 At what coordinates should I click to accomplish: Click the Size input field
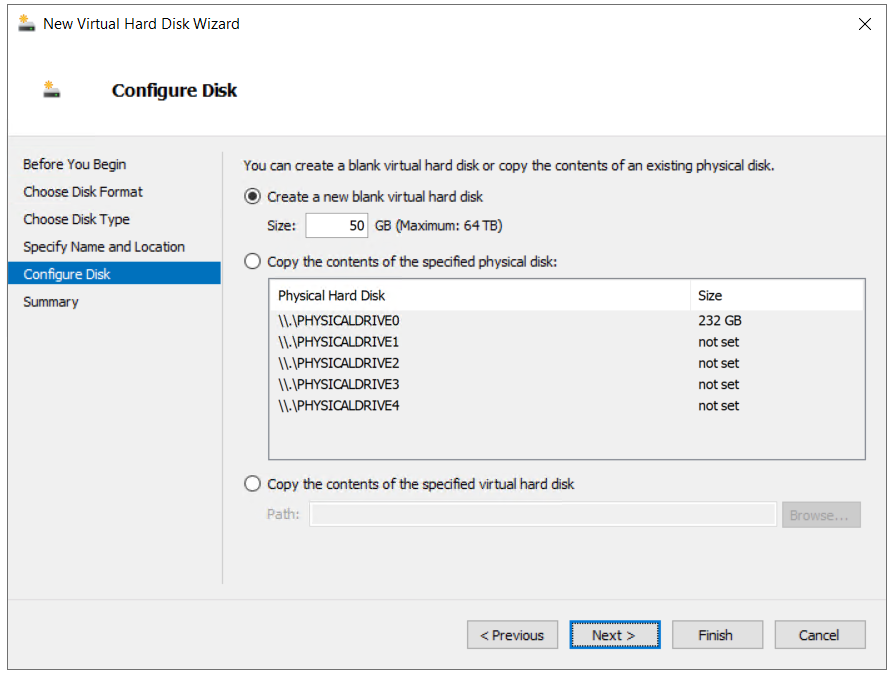[337, 226]
